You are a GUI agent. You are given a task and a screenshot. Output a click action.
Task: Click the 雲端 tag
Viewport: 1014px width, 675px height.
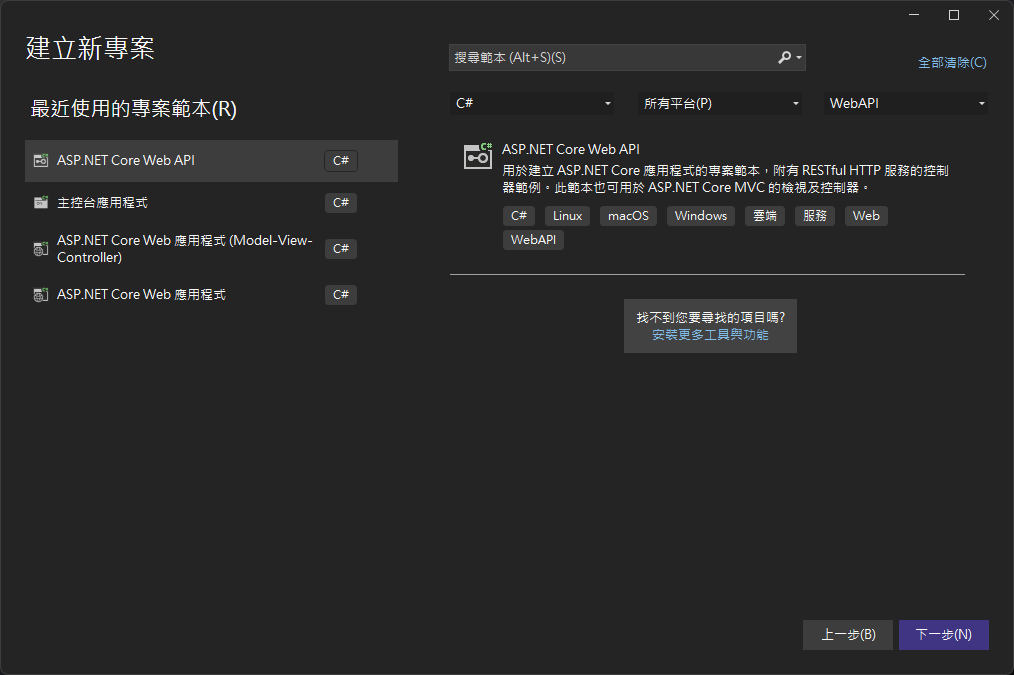point(764,216)
